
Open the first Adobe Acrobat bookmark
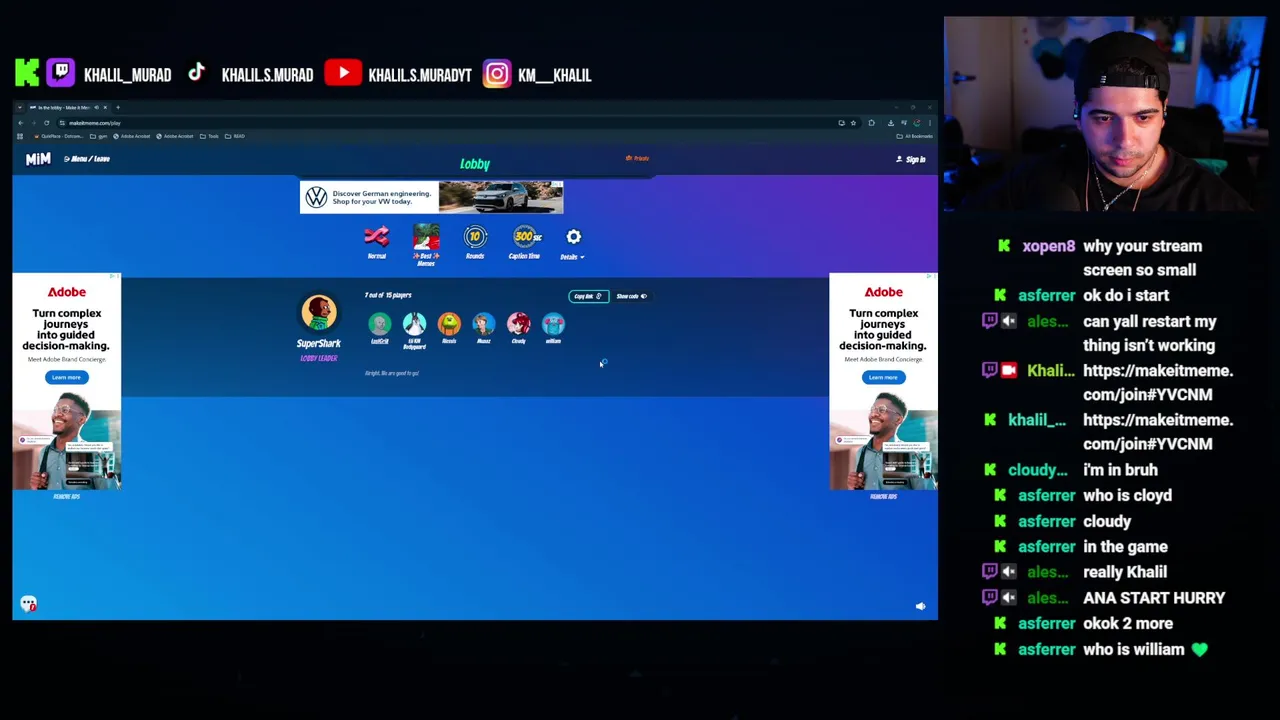131,136
